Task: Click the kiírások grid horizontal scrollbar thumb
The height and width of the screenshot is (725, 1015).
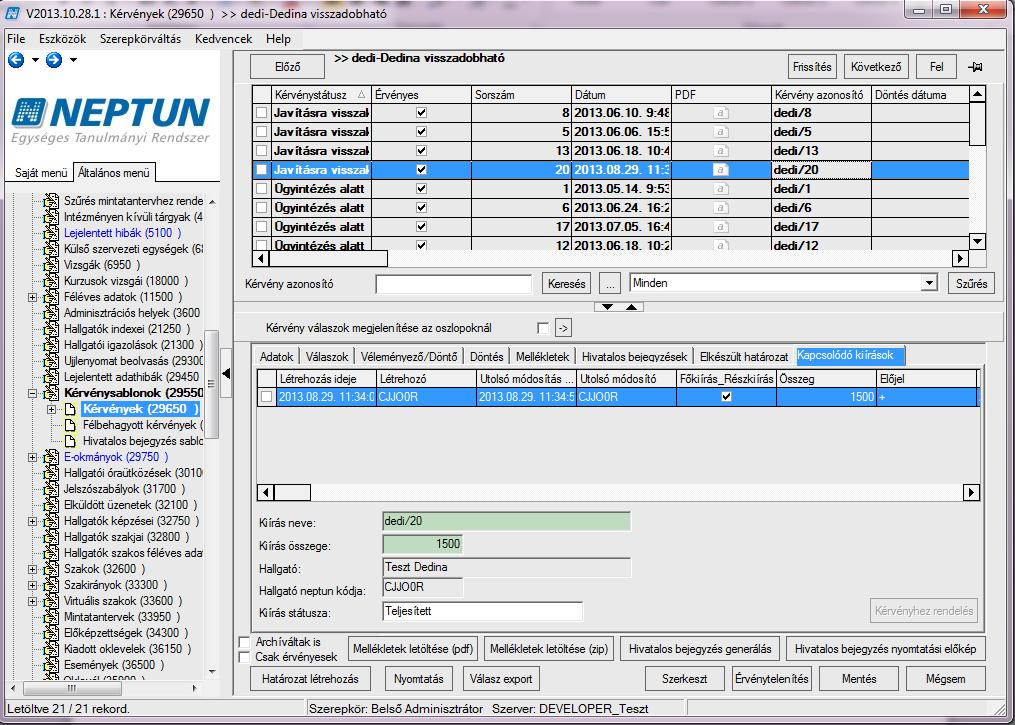Action: coord(293,493)
